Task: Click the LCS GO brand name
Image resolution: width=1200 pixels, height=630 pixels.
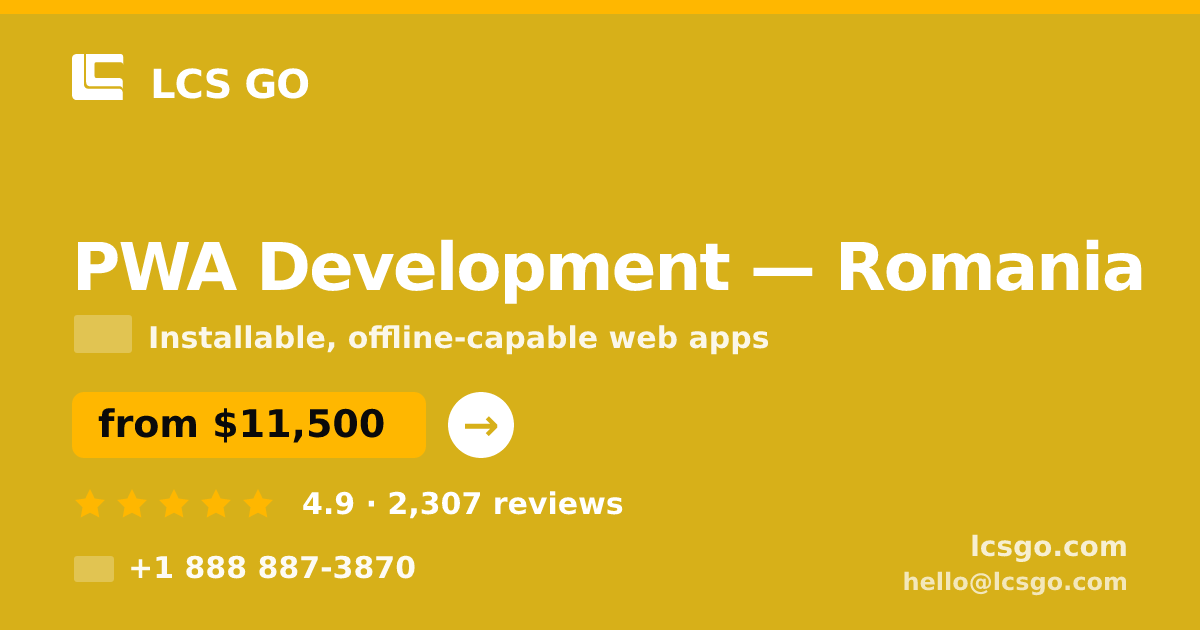Action: coord(230,86)
